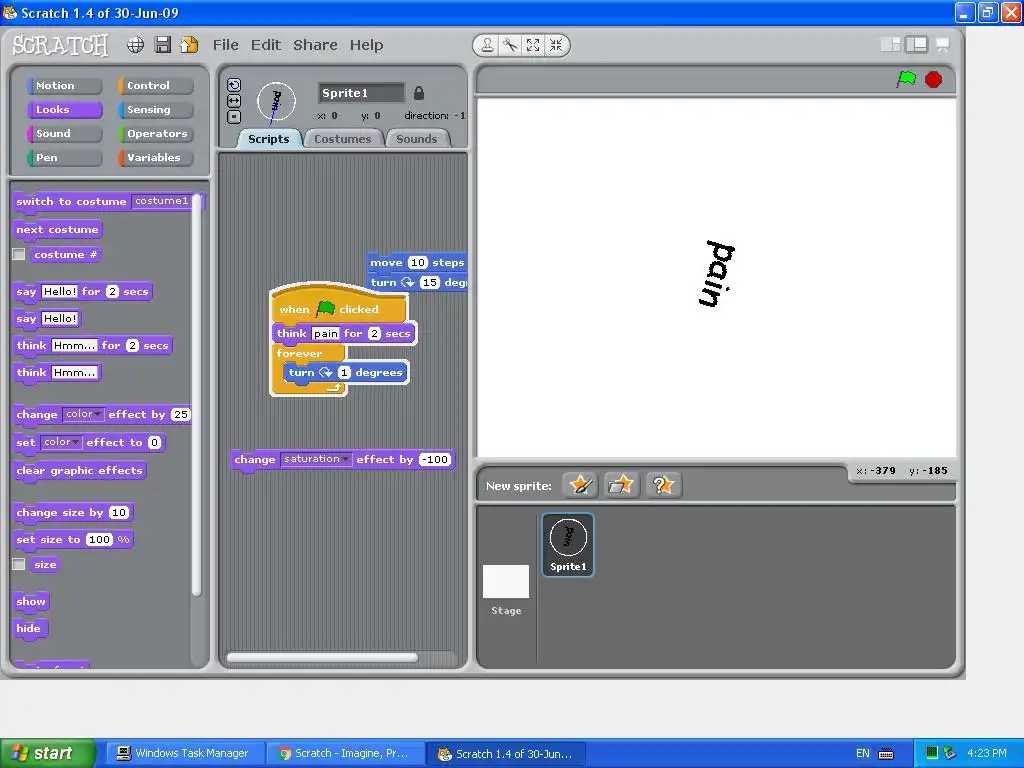Choose new sprite from file
Screen dimensions: 1024x768
point(620,485)
